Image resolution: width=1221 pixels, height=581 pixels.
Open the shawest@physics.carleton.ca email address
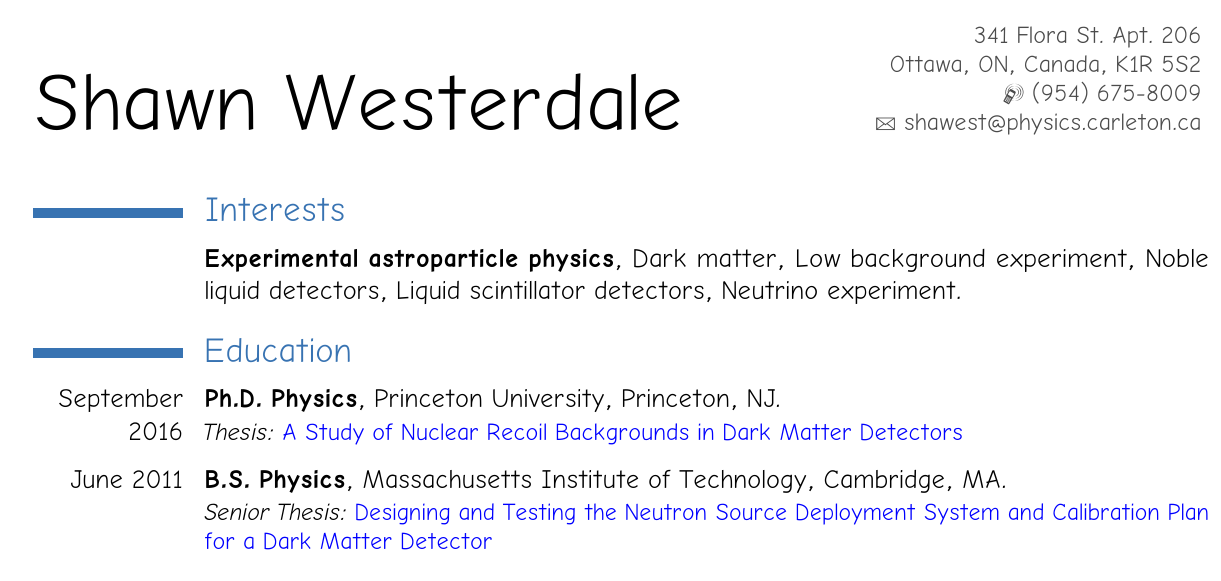click(x=1052, y=124)
